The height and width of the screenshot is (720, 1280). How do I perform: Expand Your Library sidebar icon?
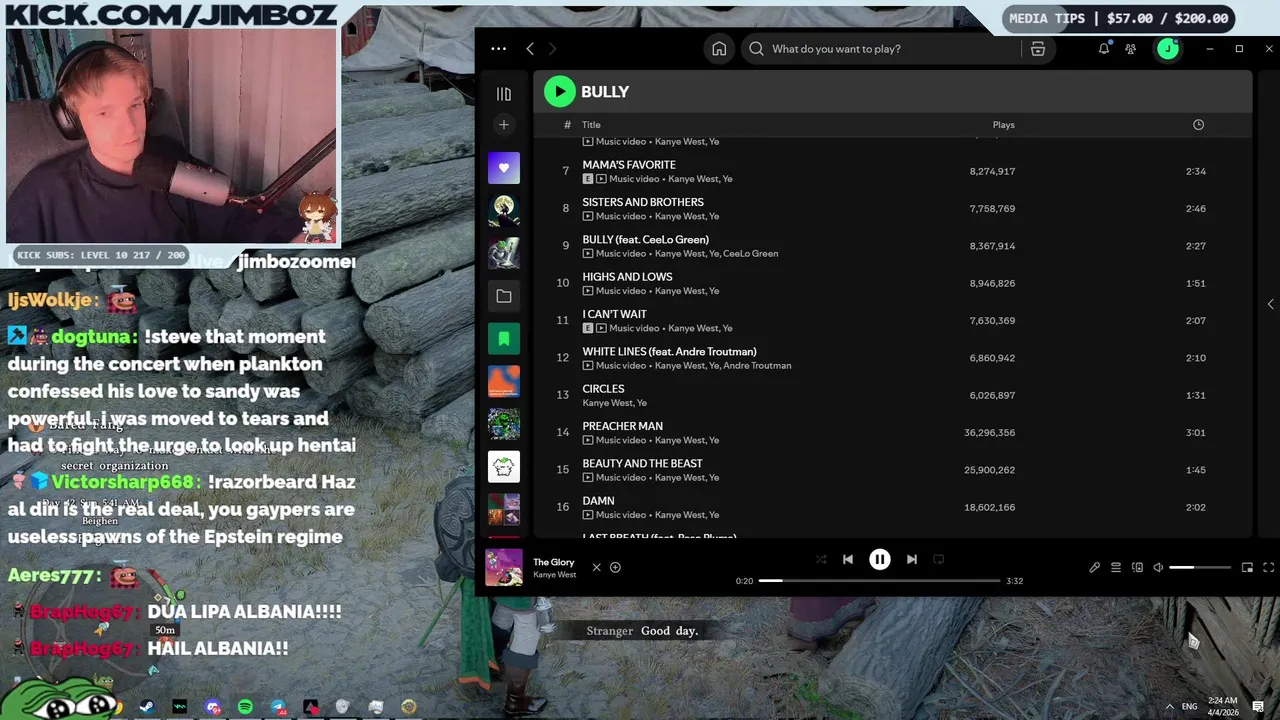pos(504,94)
